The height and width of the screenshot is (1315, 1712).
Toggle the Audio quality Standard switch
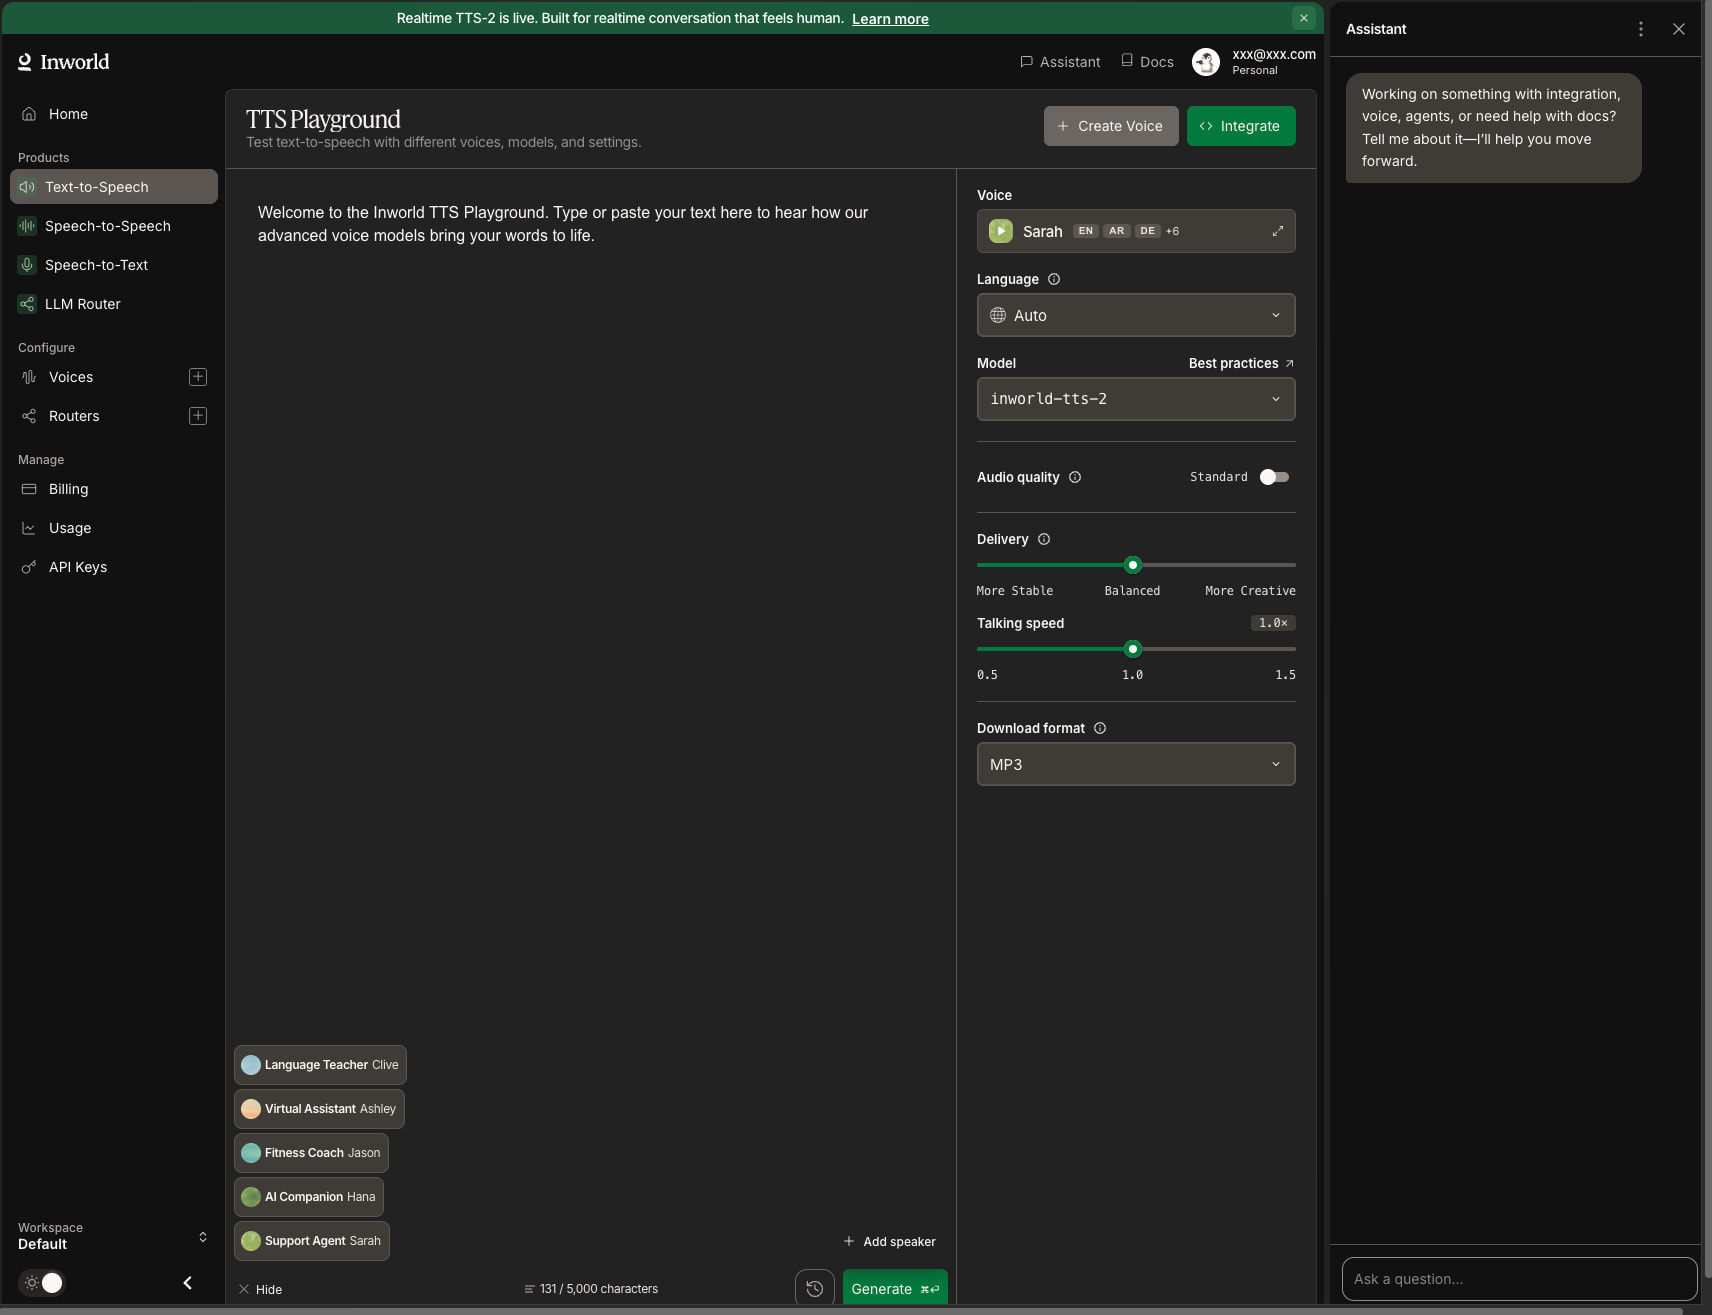tap(1274, 477)
